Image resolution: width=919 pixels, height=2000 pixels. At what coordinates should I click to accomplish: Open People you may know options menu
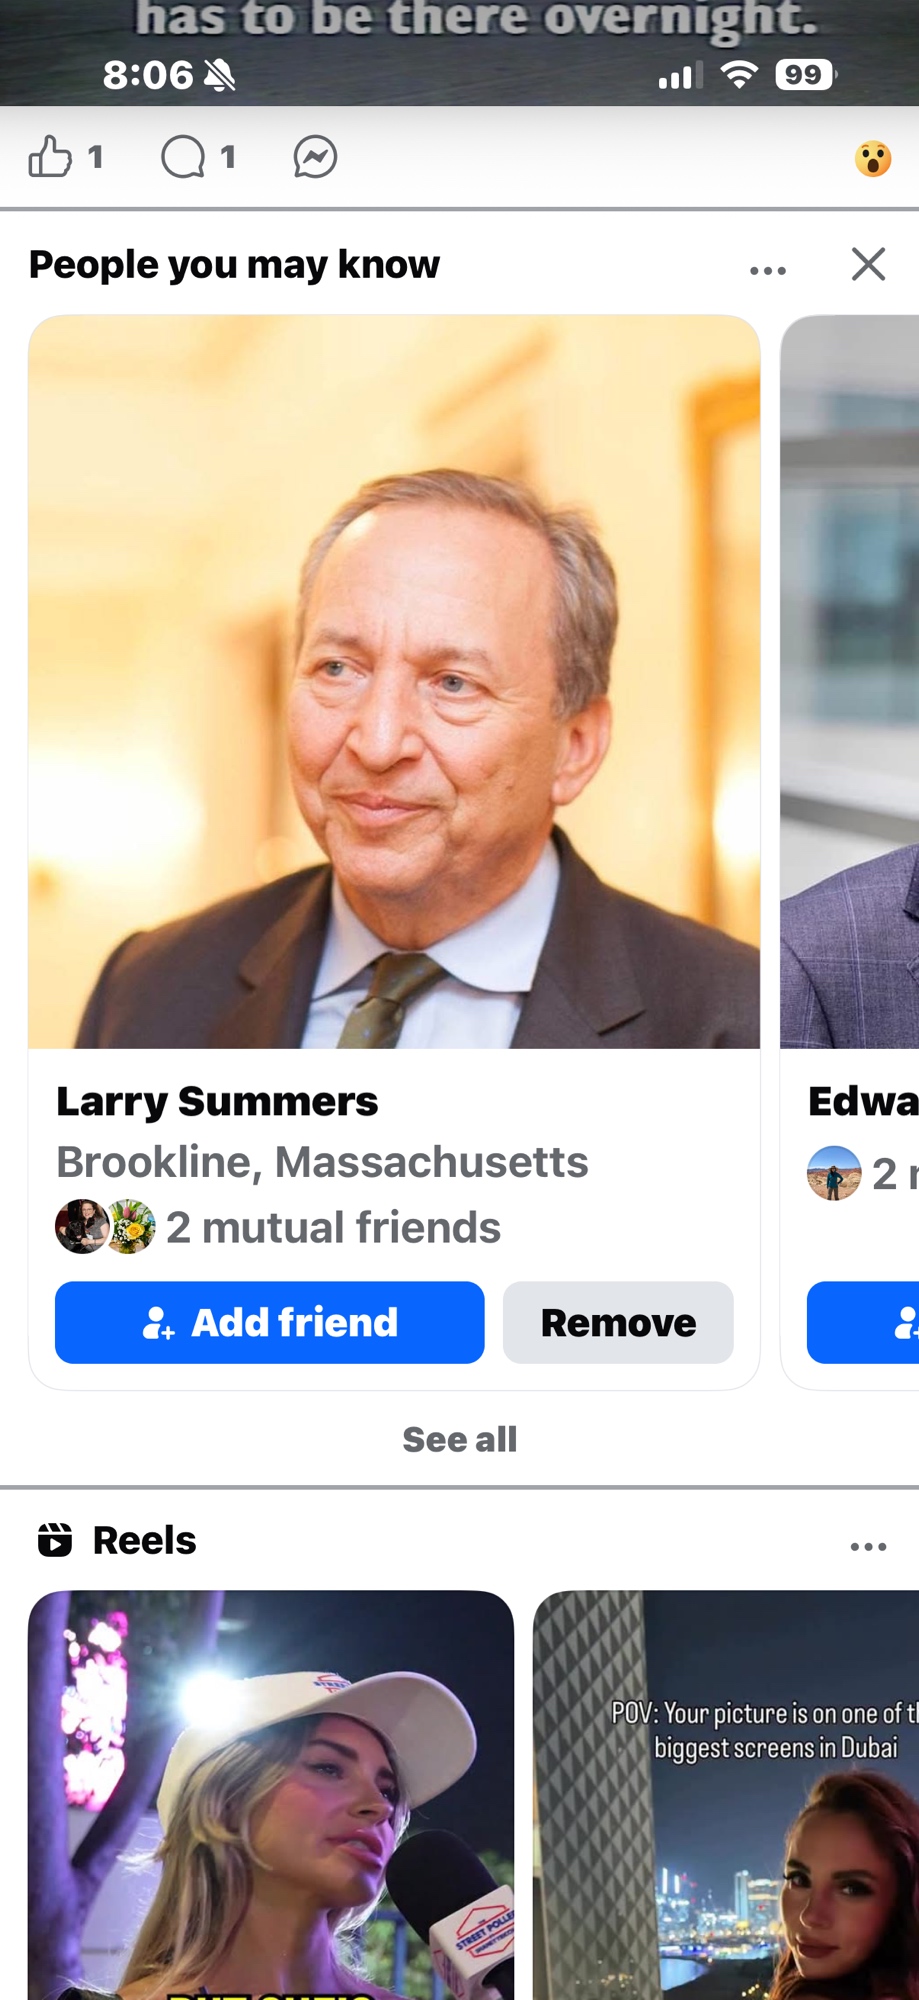pos(768,270)
